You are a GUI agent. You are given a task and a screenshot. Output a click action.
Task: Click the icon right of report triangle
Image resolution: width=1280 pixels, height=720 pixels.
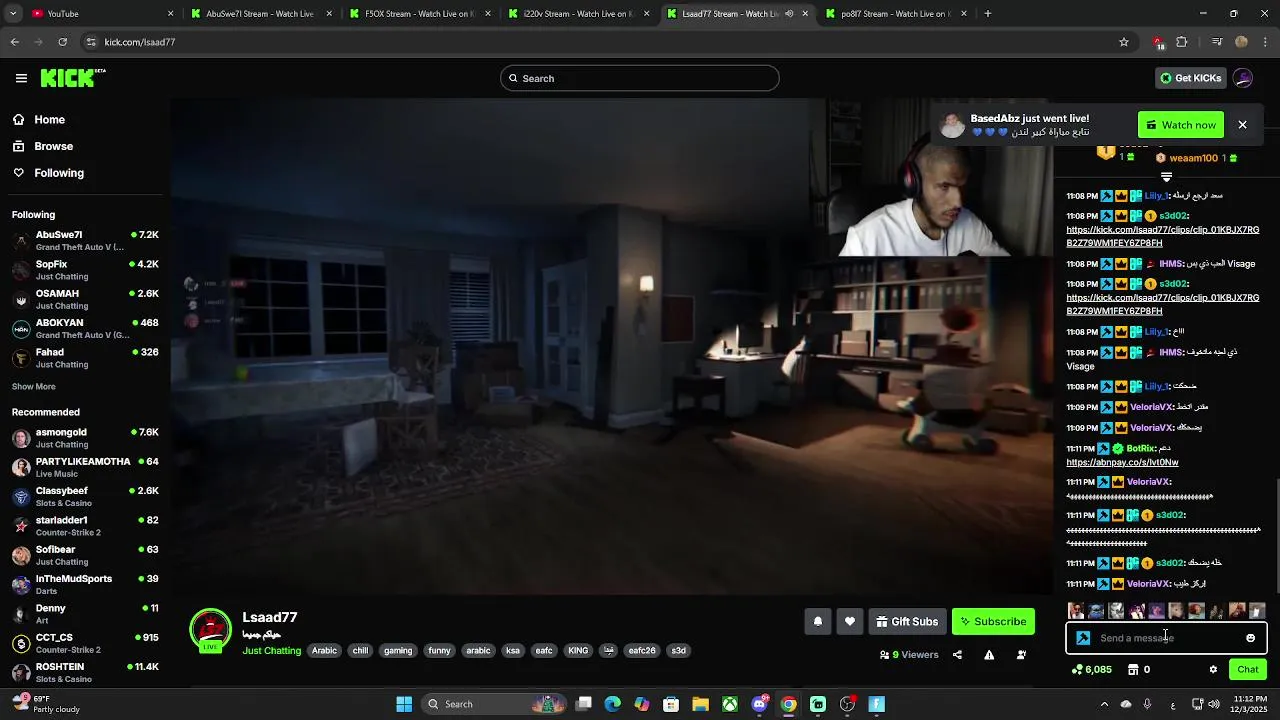click(1021, 655)
